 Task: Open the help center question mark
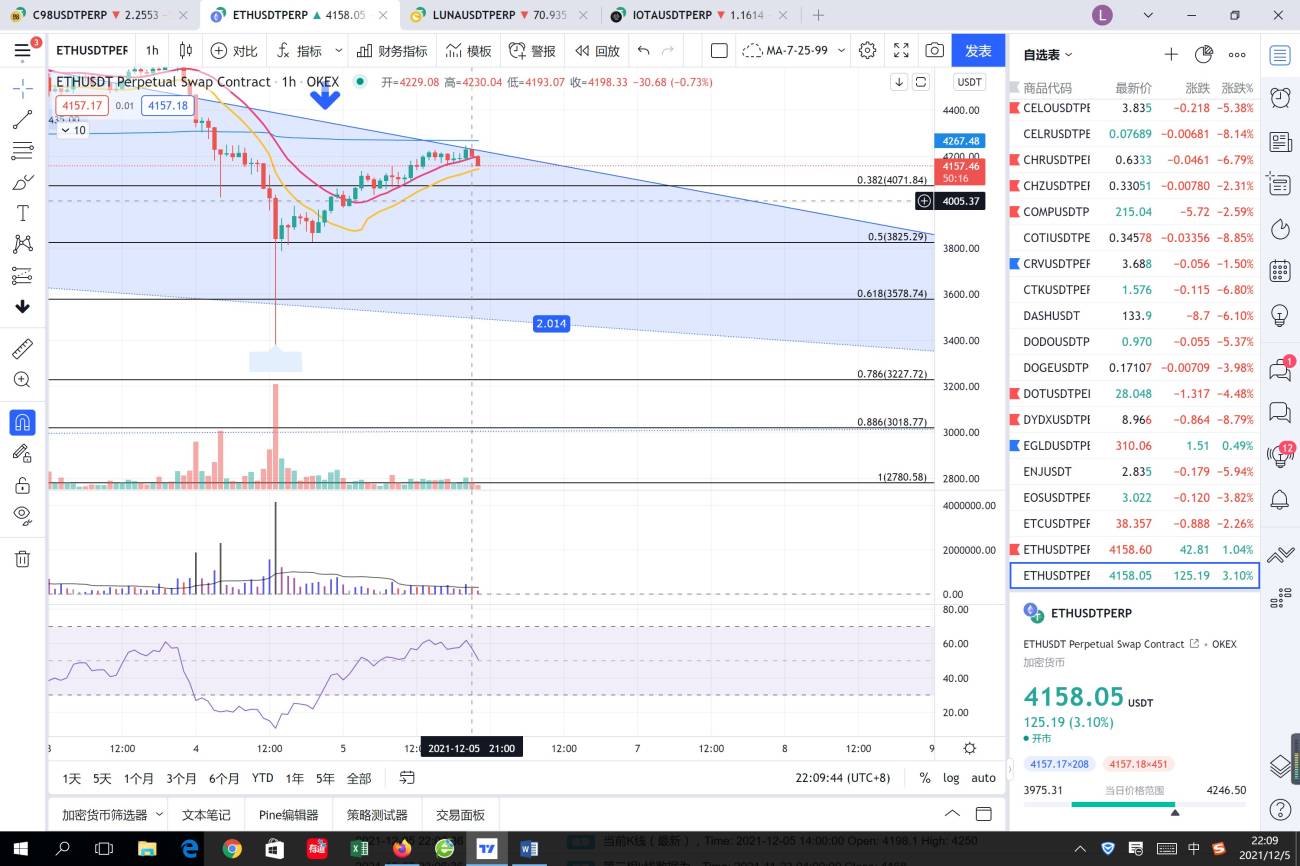point(1279,809)
